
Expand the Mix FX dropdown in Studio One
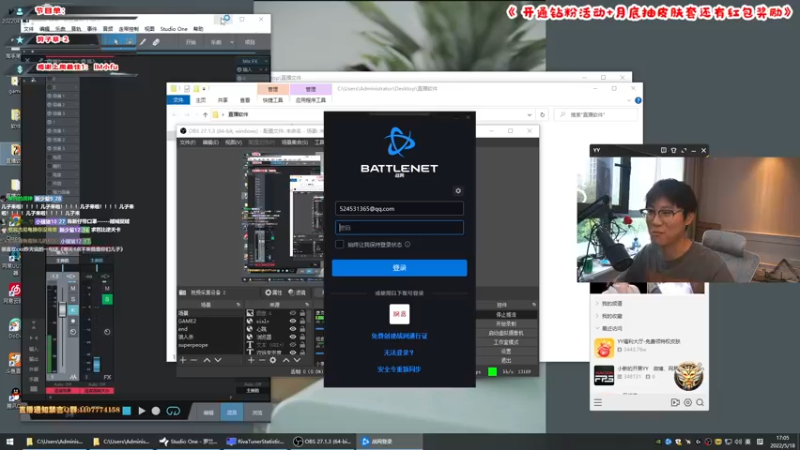click(266, 61)
